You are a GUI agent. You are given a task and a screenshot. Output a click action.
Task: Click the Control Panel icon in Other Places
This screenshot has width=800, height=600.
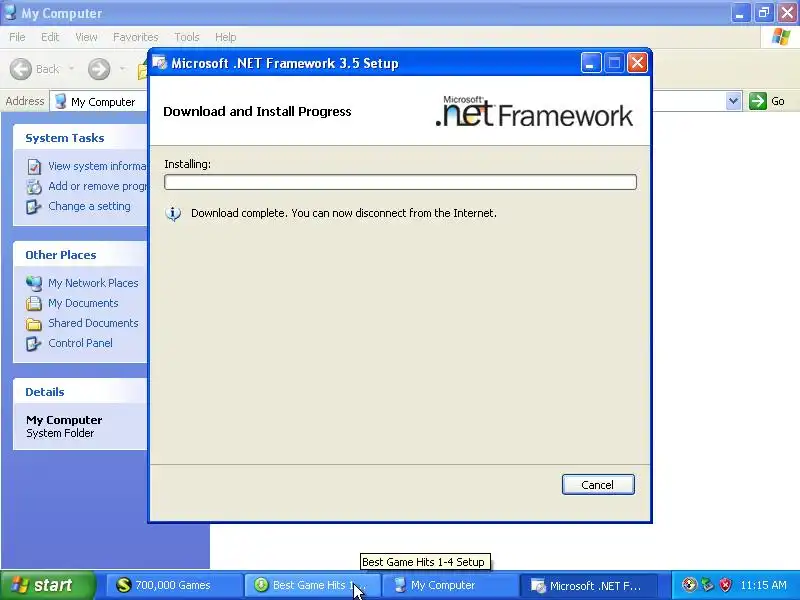[34, 344]
